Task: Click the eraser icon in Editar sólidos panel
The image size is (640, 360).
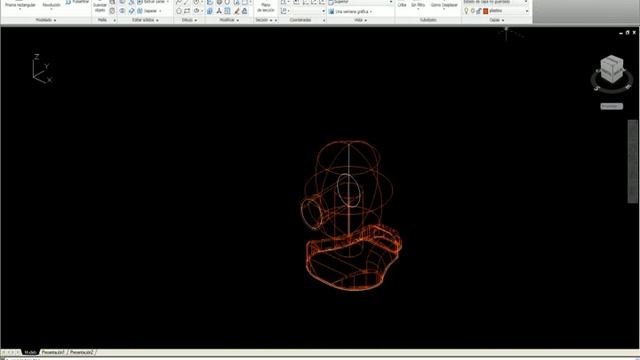Action: pos(131,11)
